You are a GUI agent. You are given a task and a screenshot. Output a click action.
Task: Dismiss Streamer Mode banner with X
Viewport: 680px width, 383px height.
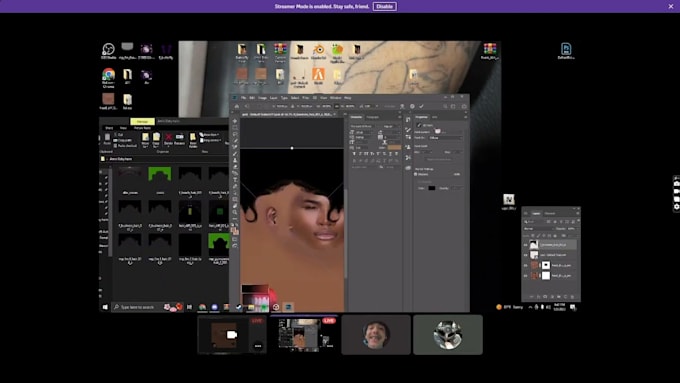pos(671,7)
